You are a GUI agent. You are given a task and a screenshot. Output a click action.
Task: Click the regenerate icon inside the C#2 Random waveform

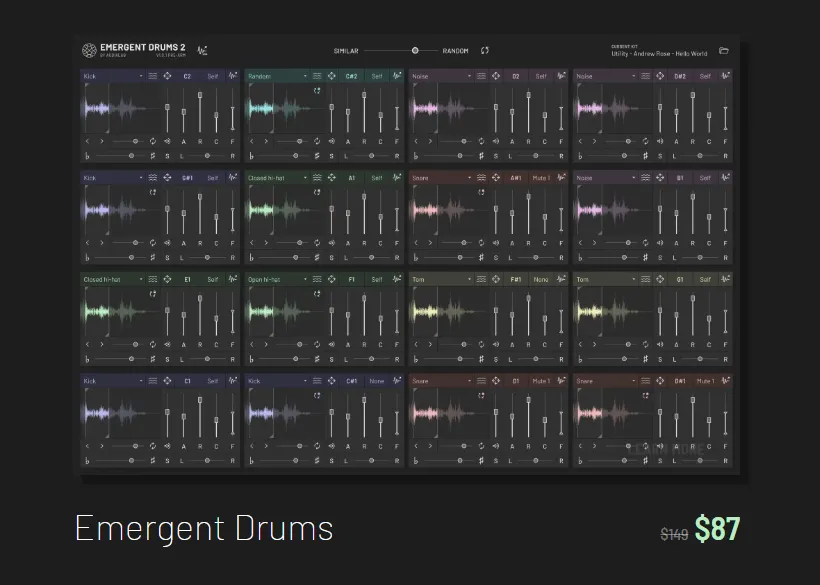coord(317,90)
